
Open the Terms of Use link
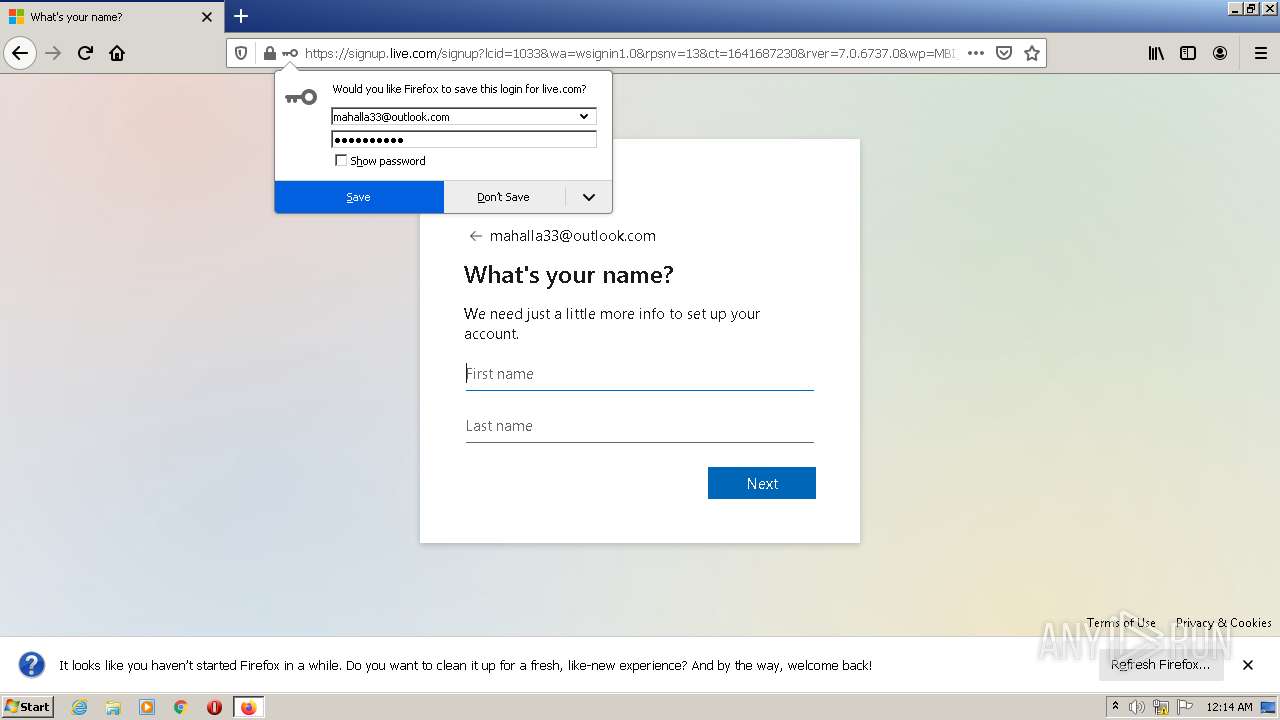(x=1121, y=622)
